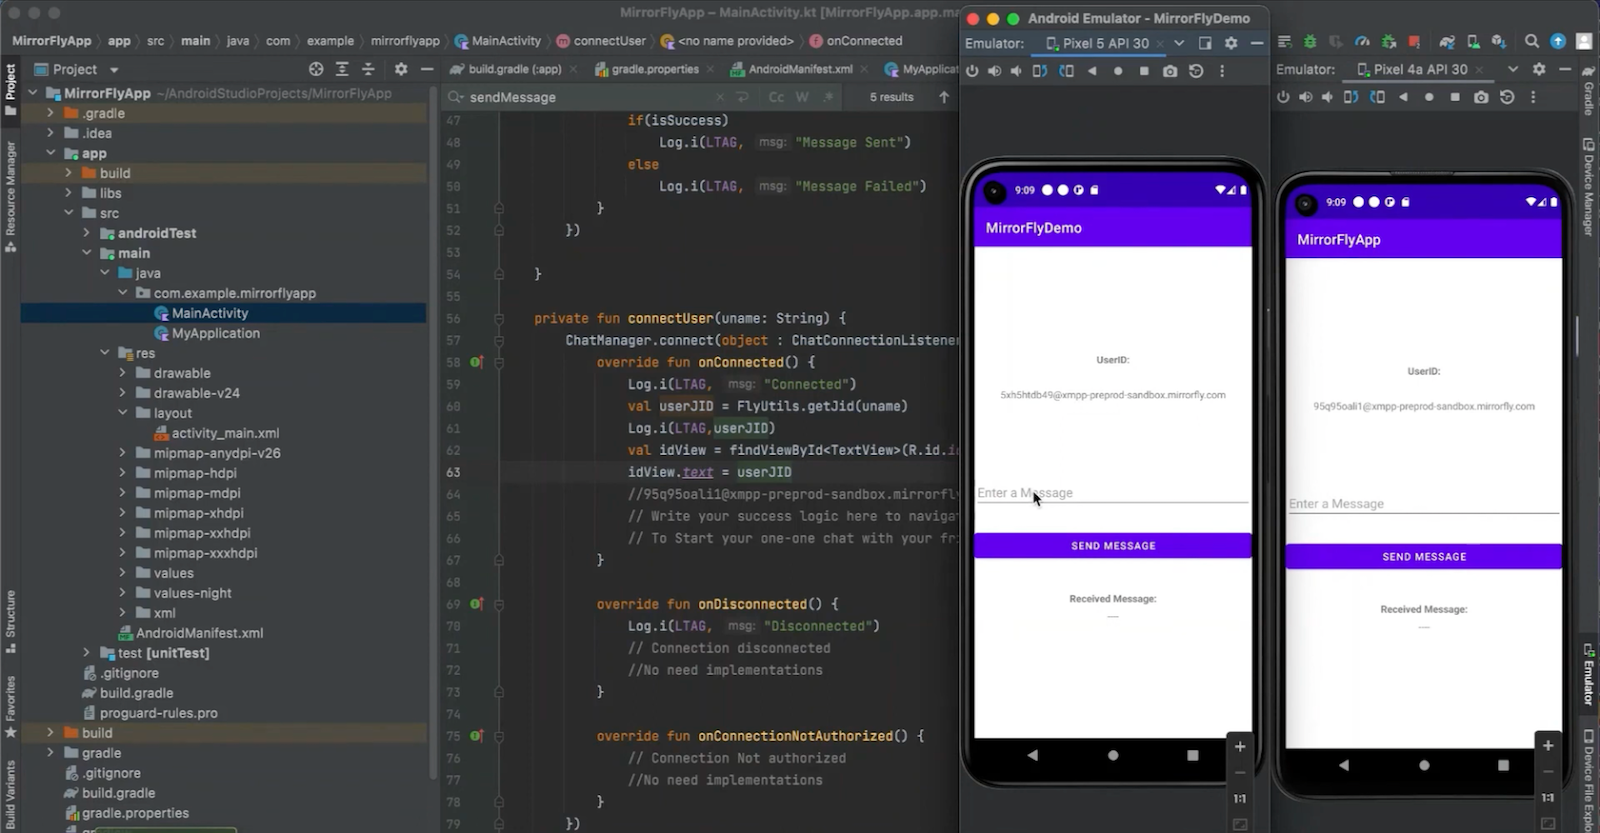
Task: Open the SDK Manager icon
Action: pos(1498,41)
